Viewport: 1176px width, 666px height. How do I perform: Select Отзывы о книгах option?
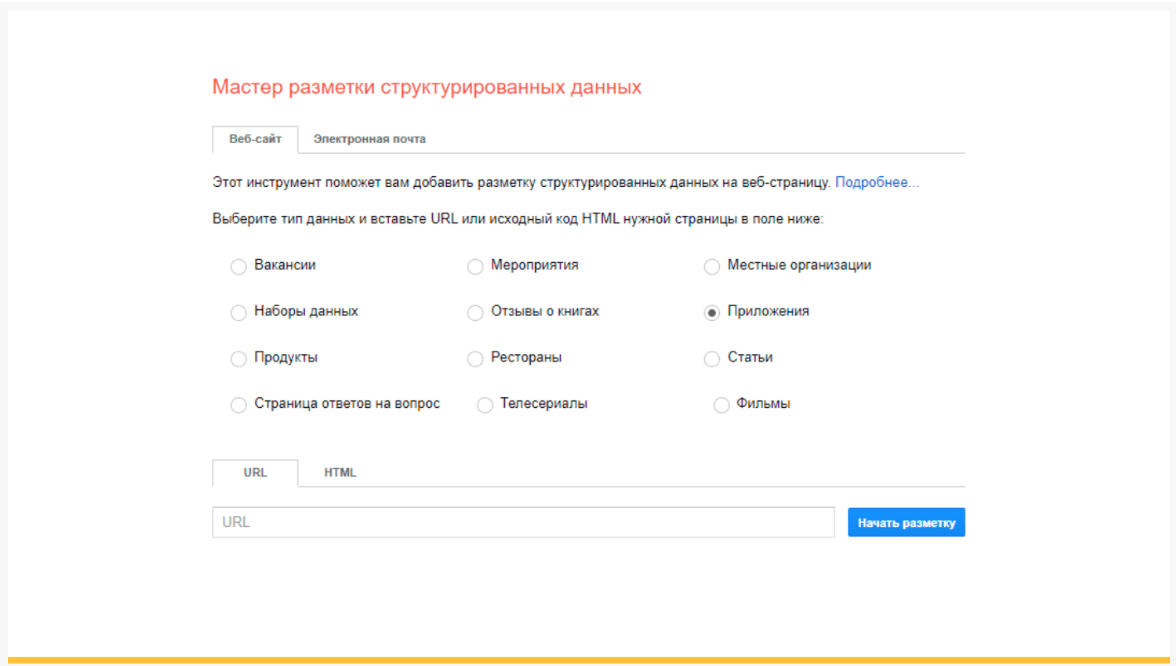475,313
